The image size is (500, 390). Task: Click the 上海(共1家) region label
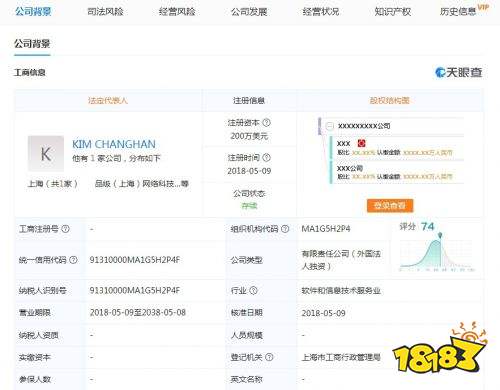tap(53, 184)
